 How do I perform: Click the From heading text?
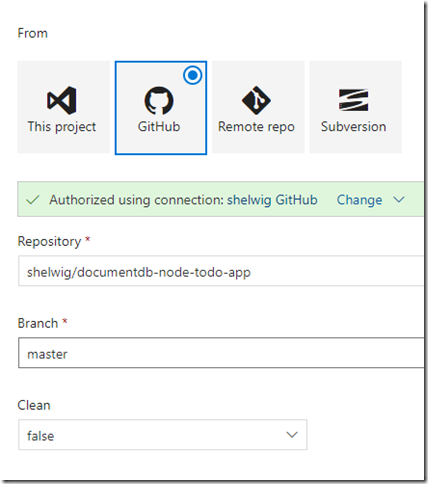(33, 33)
